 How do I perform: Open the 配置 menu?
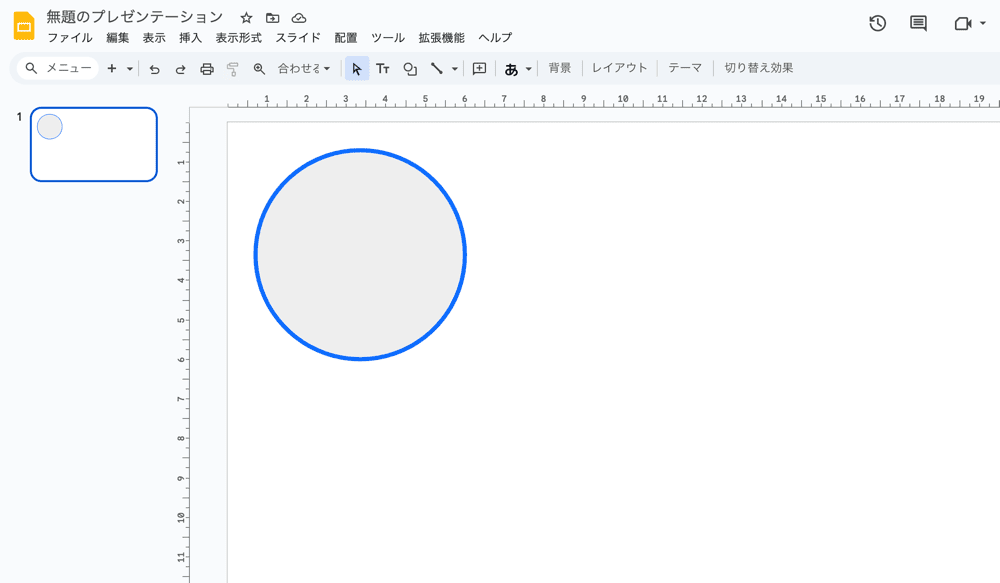[346, 38]
